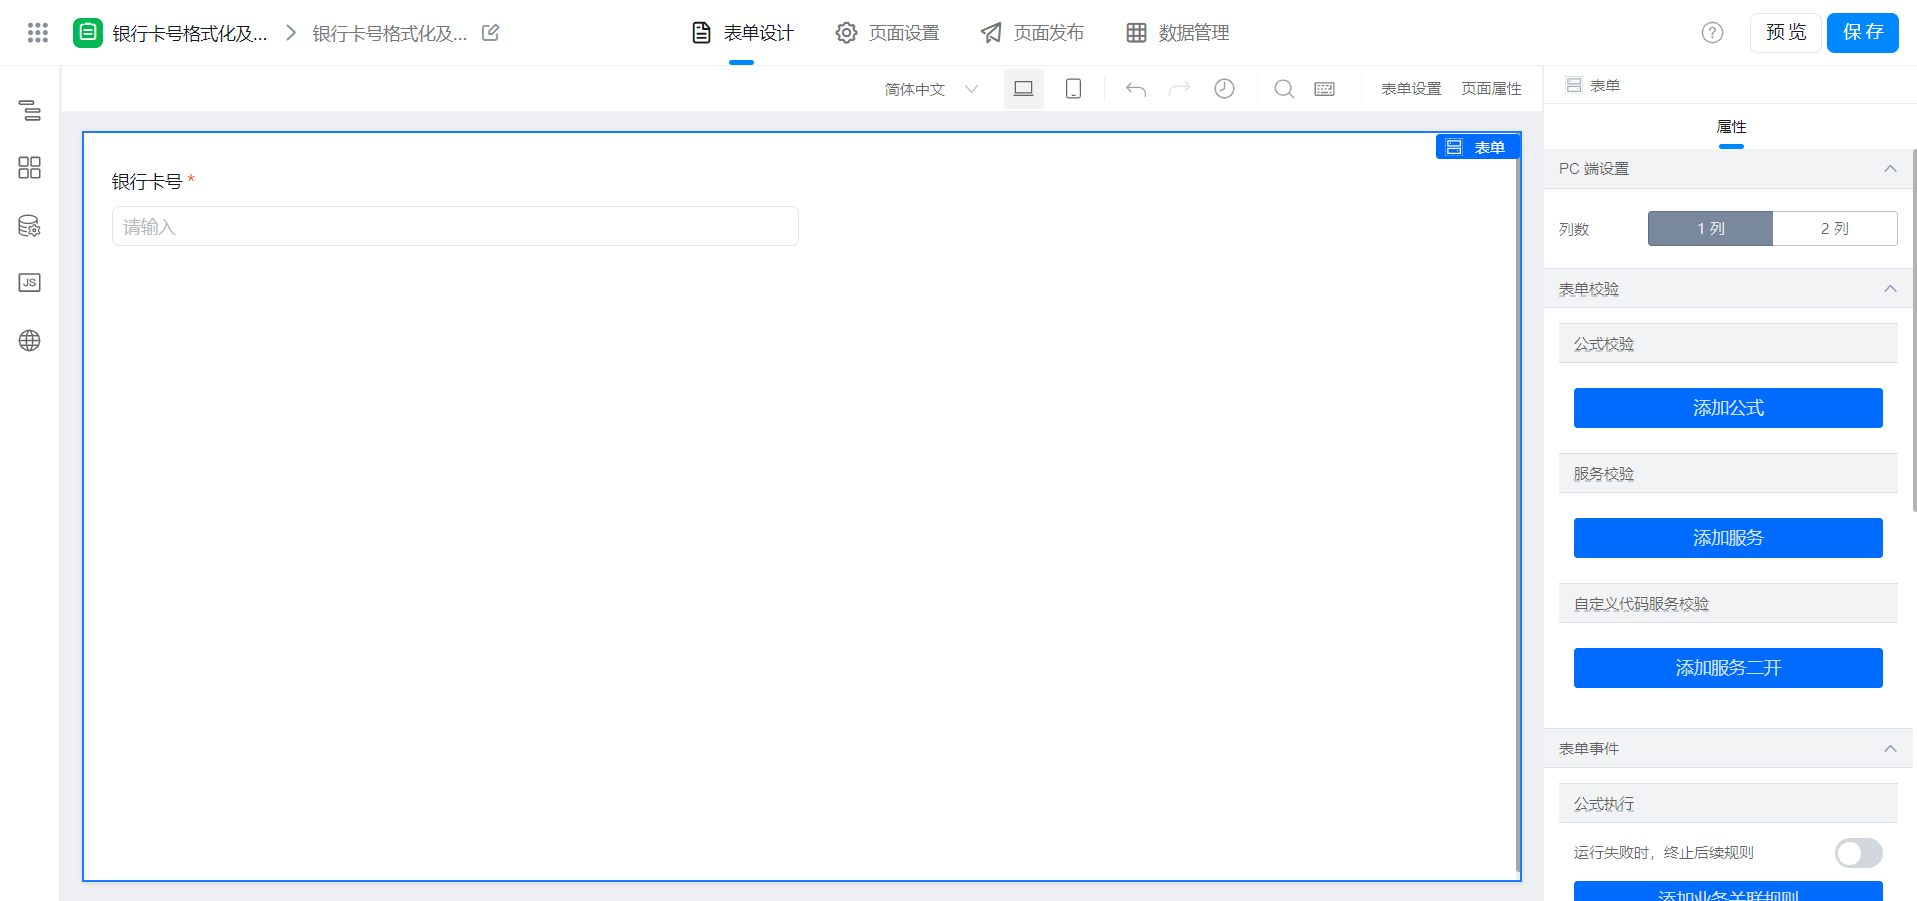Open the 简体中文 language dropdown

click(931, 89)
